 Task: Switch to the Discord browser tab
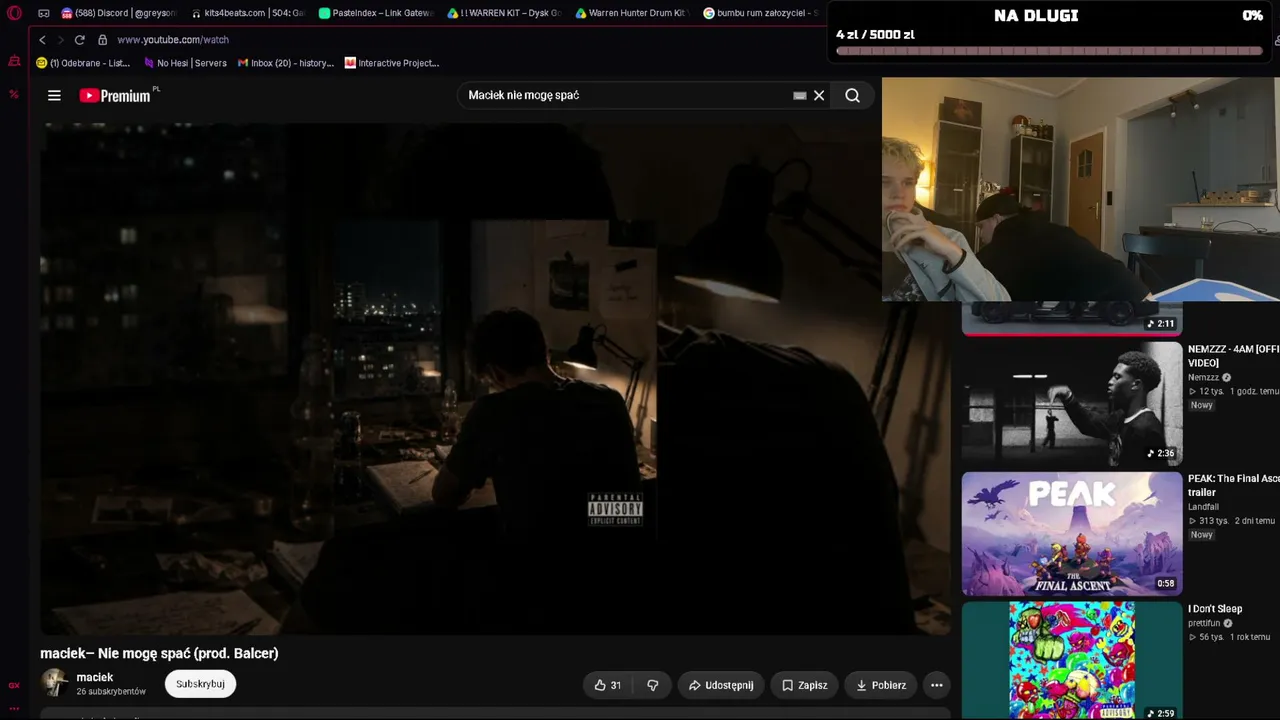click(118, 13)
